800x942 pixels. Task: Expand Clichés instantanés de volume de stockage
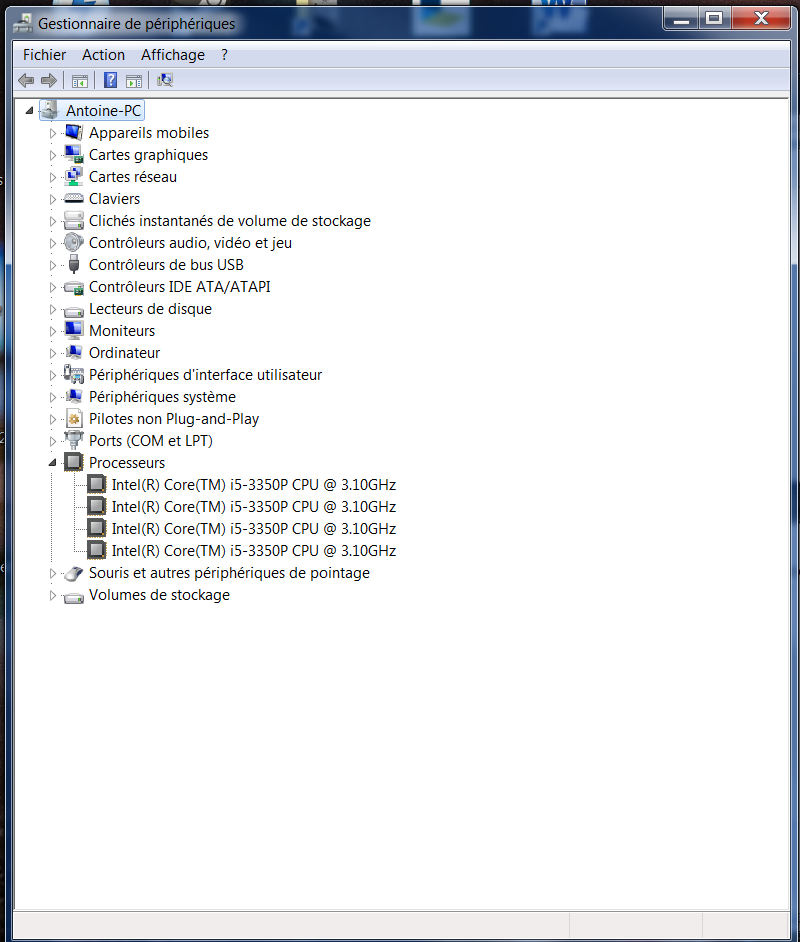(53, 221)
